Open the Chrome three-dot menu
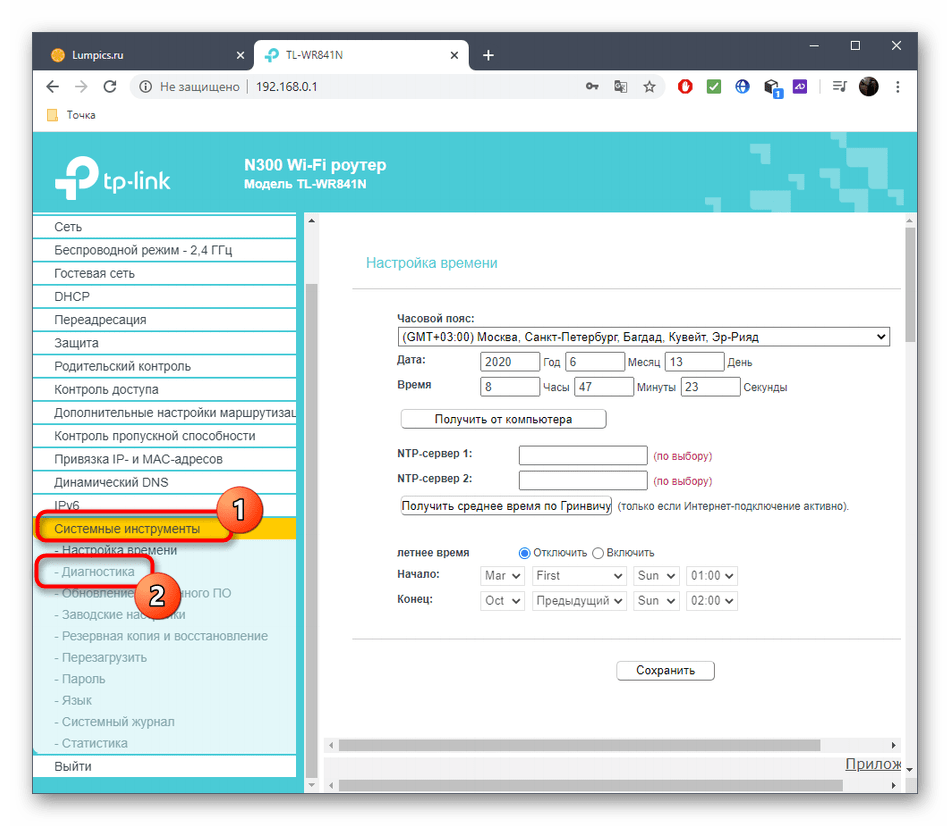This screenshot has width=950, height=826. tap(897, 87)
